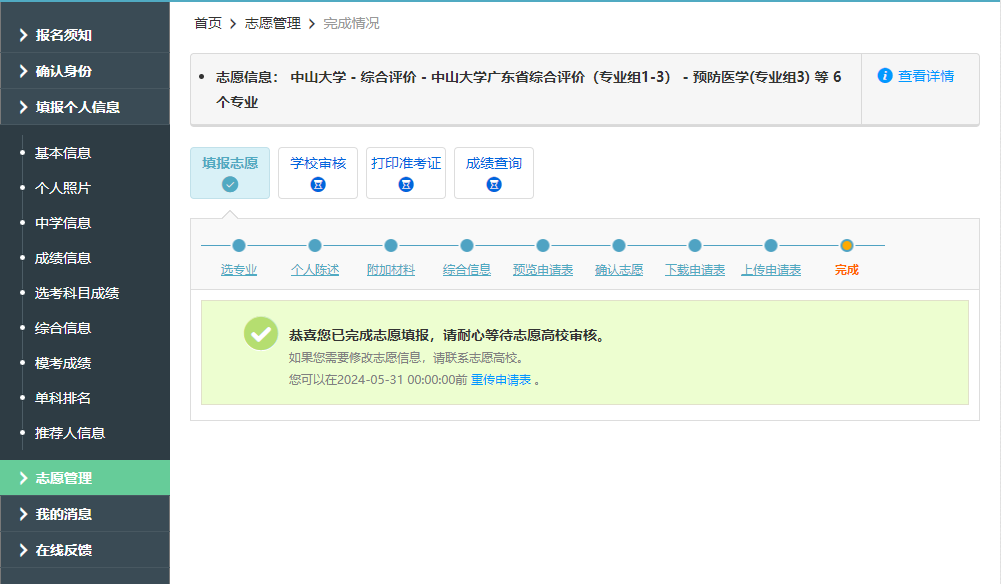This screenshot has height=584, width=1001.
Task: Open the 下载申请表 step link
Action: point(695,270)
